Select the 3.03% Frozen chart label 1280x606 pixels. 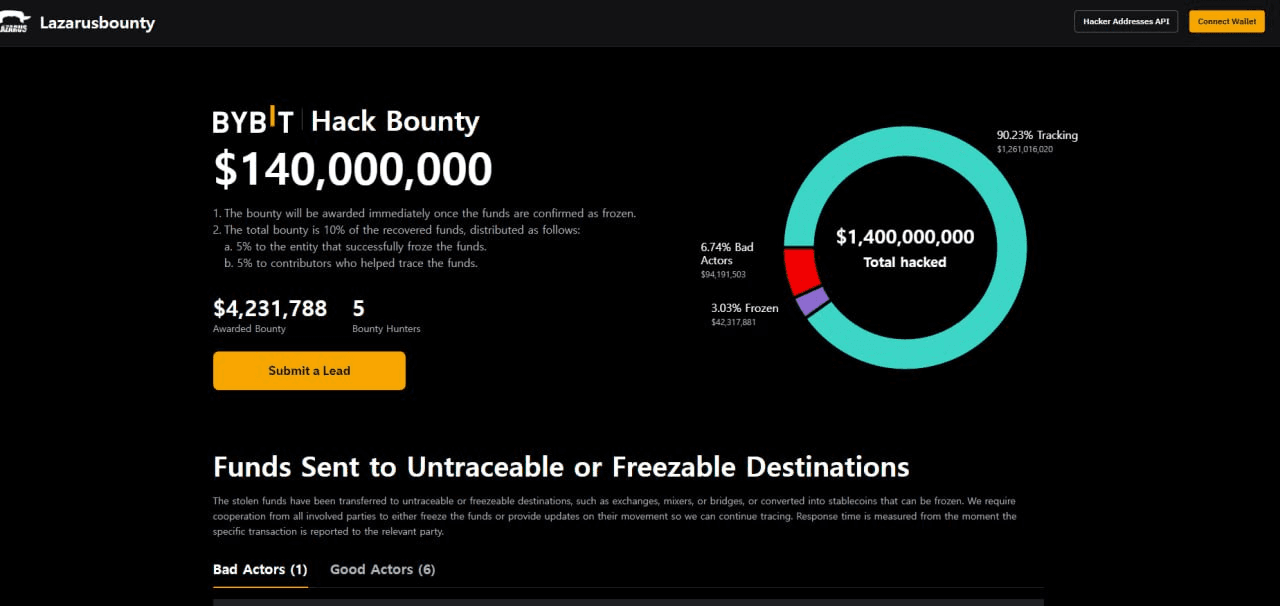click(x=744, y=314)
